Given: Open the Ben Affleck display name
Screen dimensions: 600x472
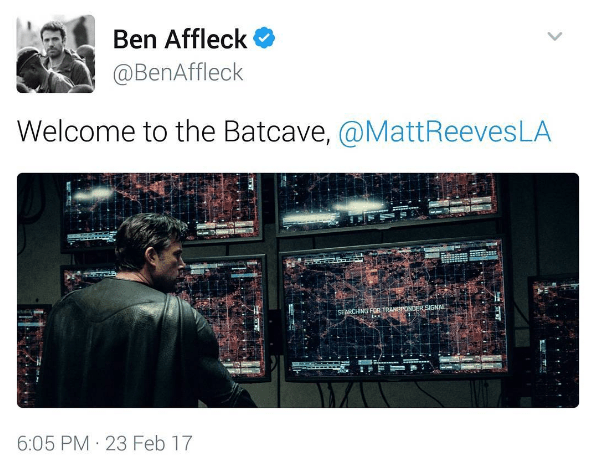Looking at the screenshot, I should point(180,39).
